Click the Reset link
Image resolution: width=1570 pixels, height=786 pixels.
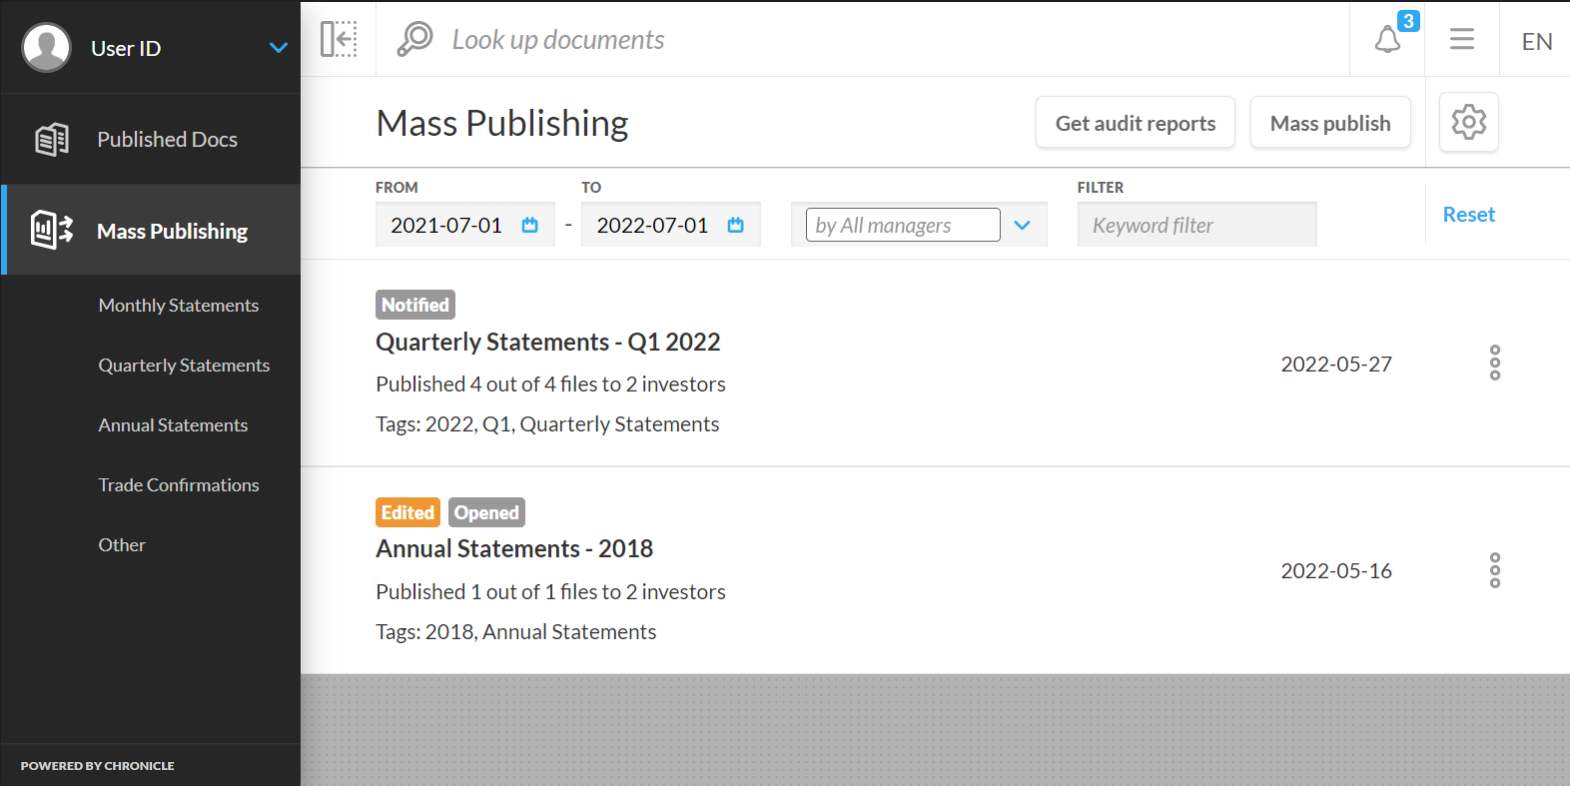1468,214
